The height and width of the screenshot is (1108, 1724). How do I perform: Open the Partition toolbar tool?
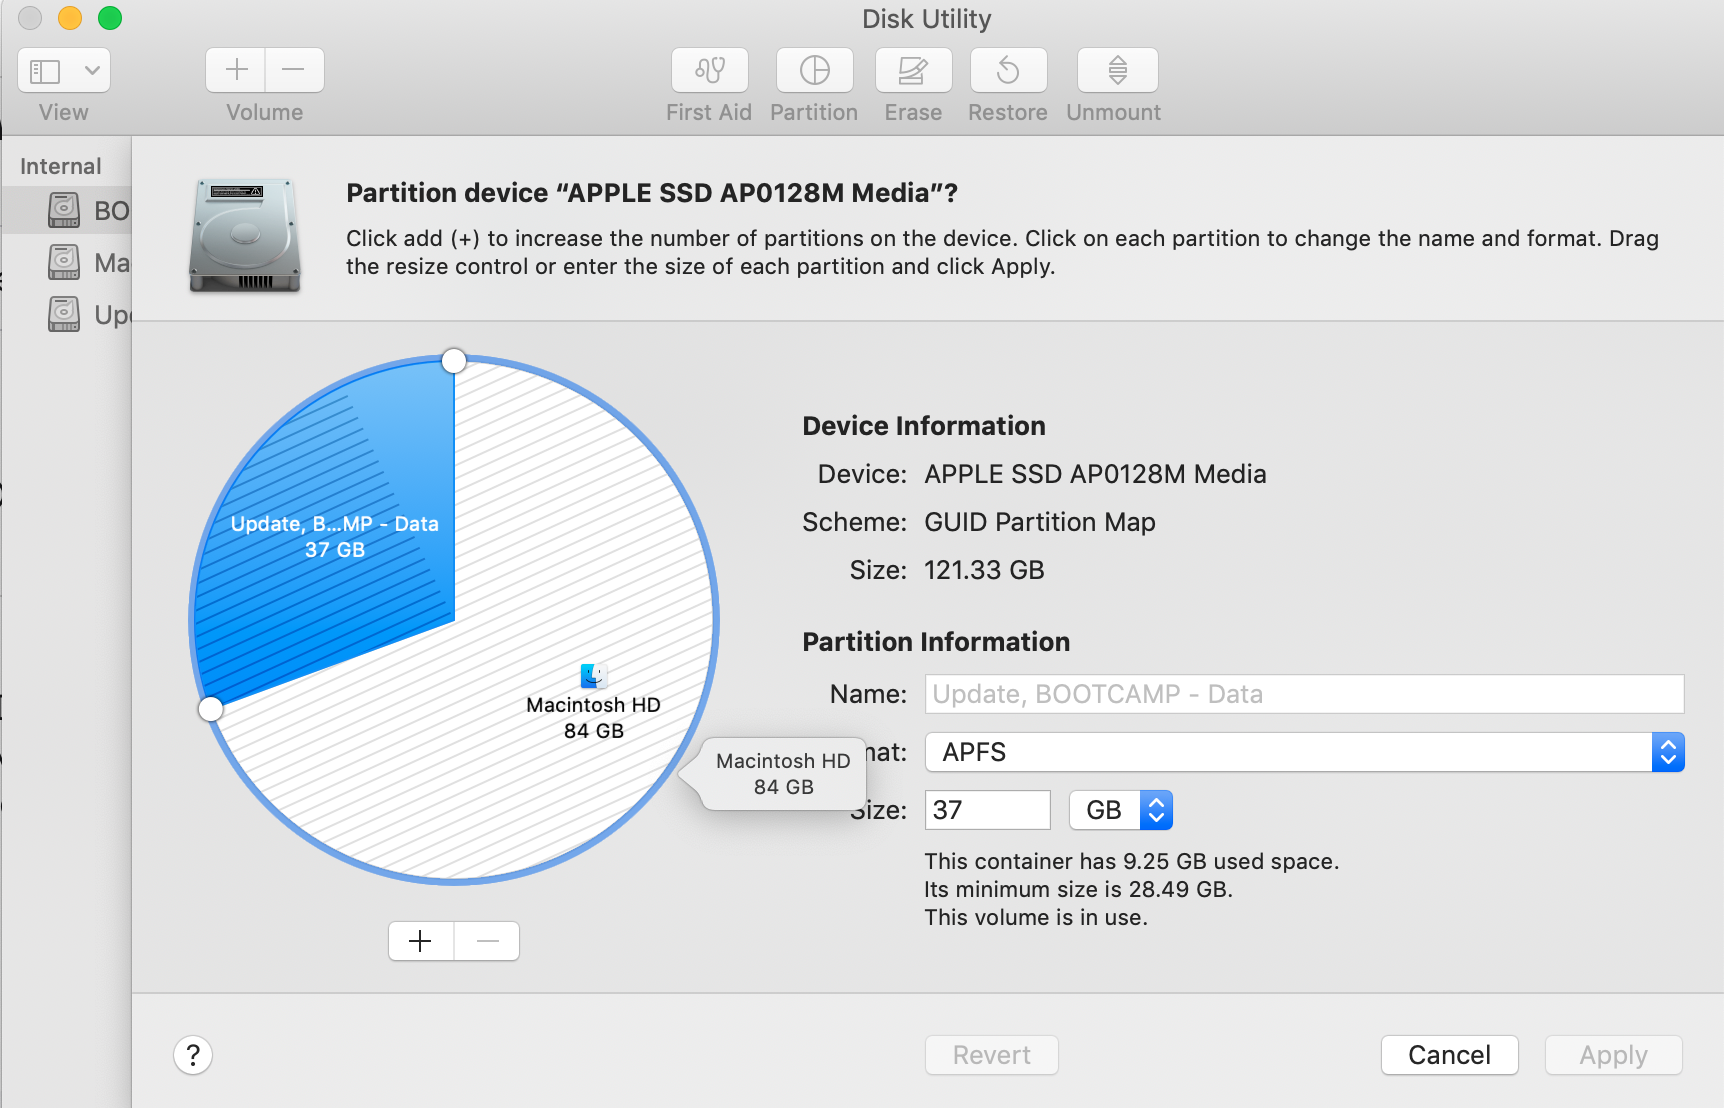(815, 70)
